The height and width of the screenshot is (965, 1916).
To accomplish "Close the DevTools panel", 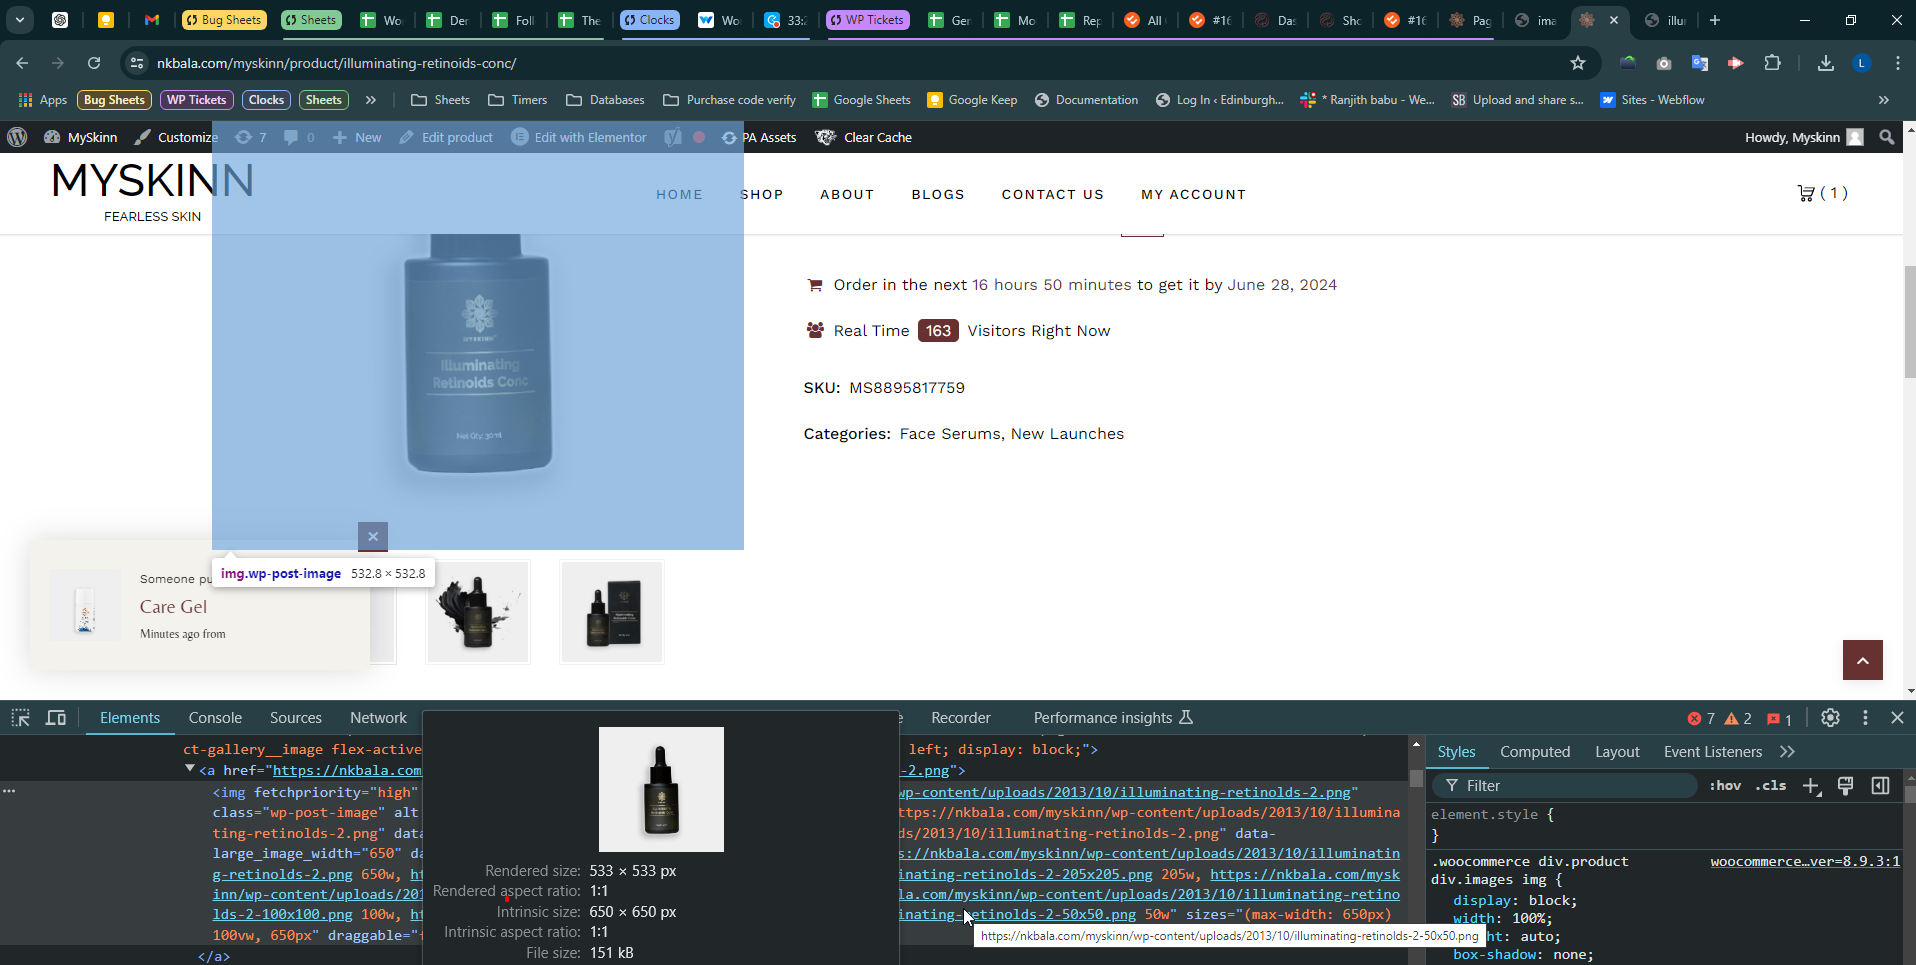I will pyautogui.click(x=1897, y=718).
